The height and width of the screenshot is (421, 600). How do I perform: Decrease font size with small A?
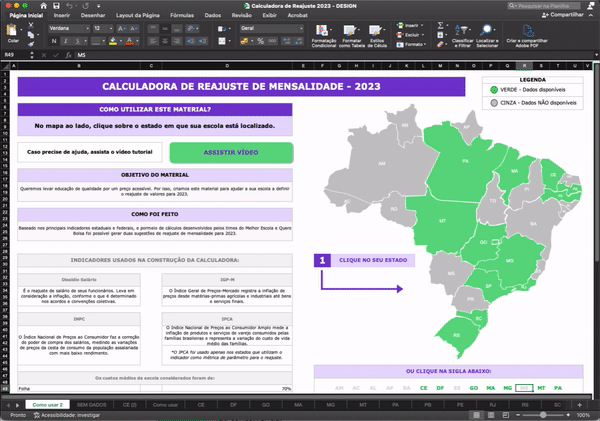134,28
